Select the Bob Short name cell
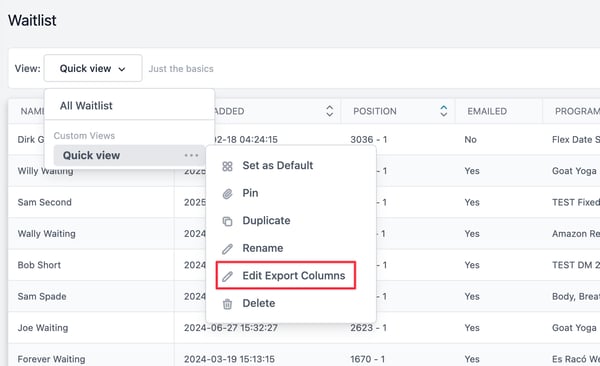This screenshot has height=366, width=600. click(x=39, y=265)
